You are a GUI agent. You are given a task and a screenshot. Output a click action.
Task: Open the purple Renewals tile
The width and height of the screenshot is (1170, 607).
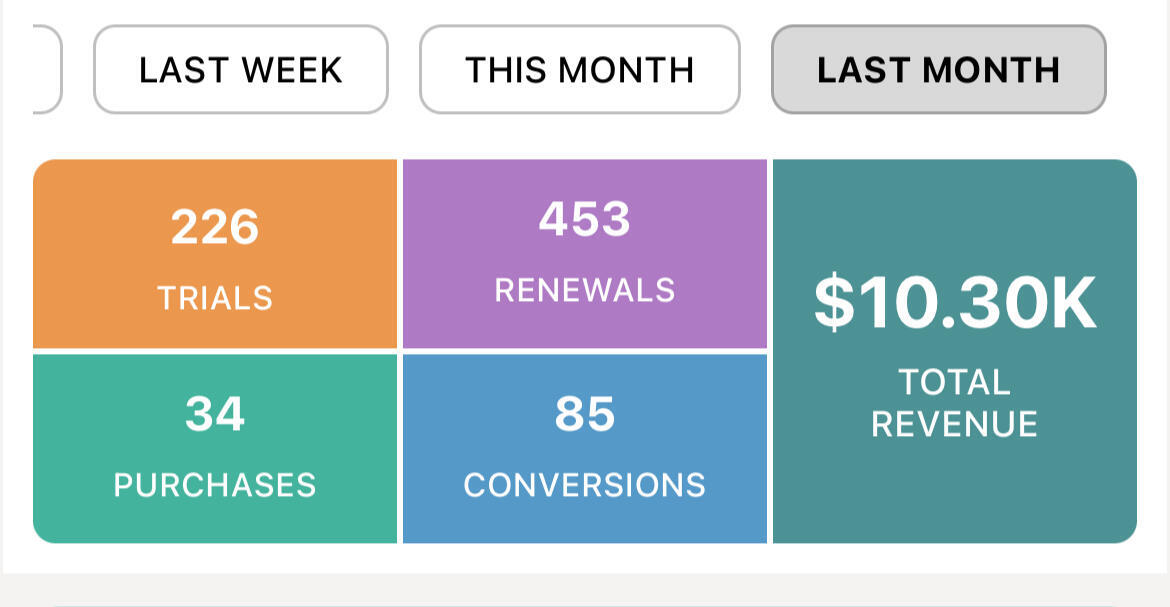click(585, 254)
